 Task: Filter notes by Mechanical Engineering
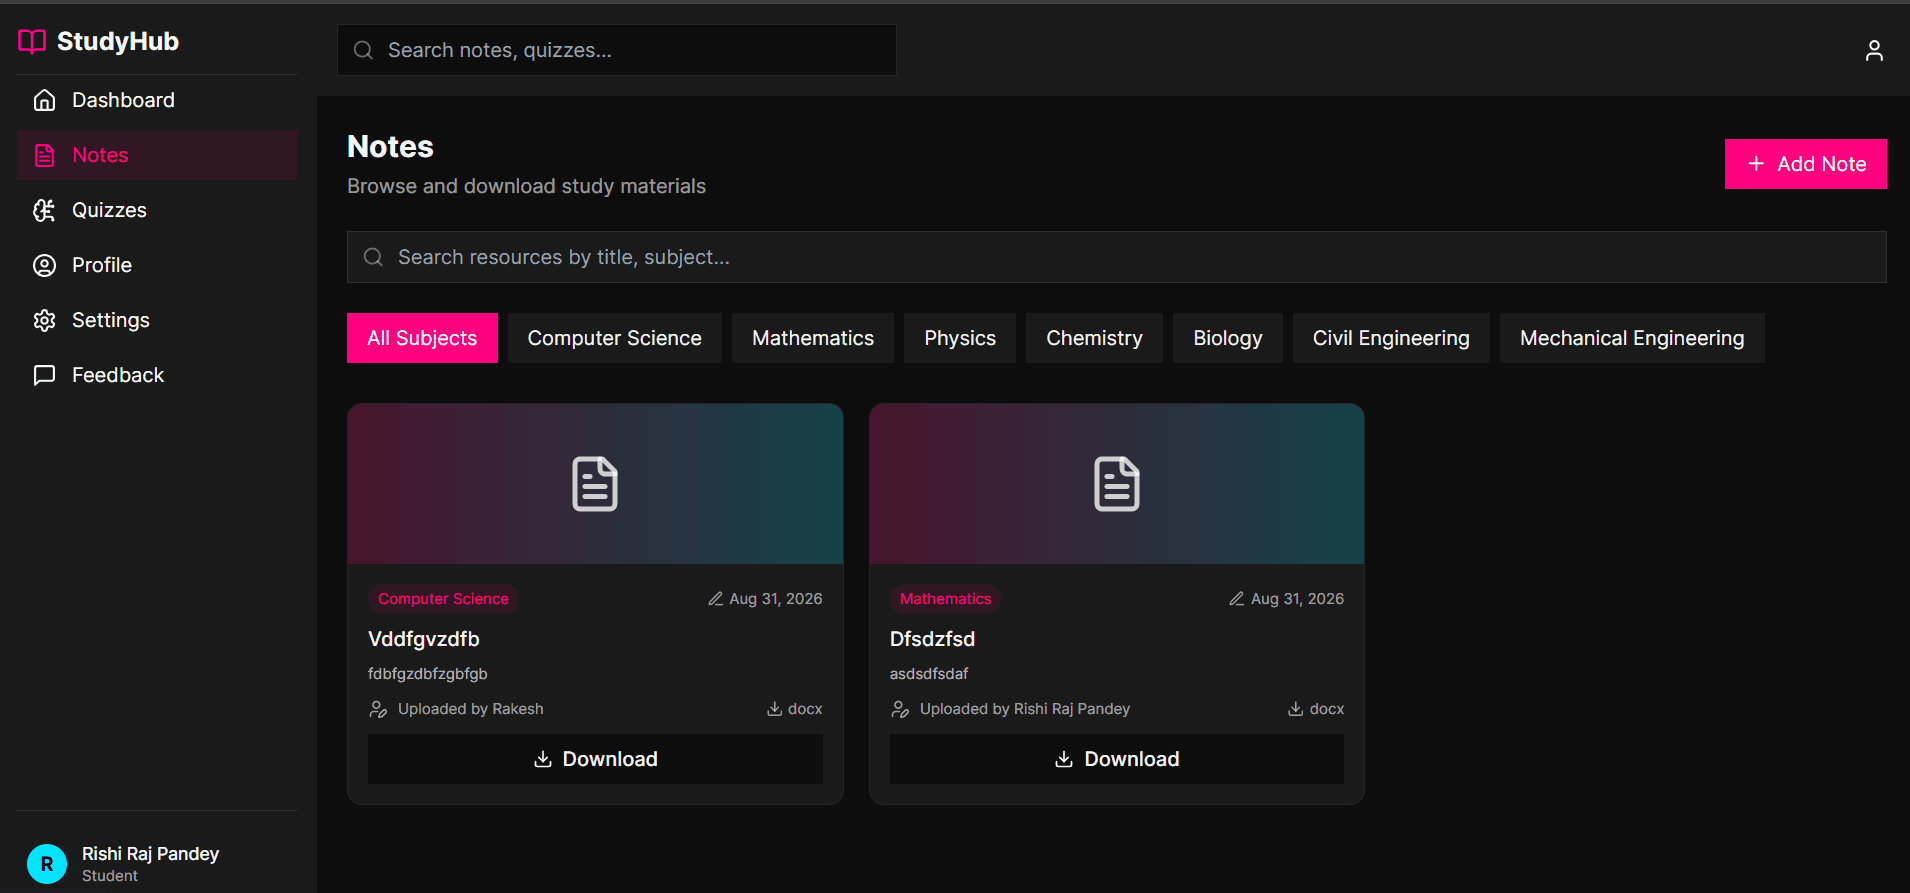pos(1632,338)
